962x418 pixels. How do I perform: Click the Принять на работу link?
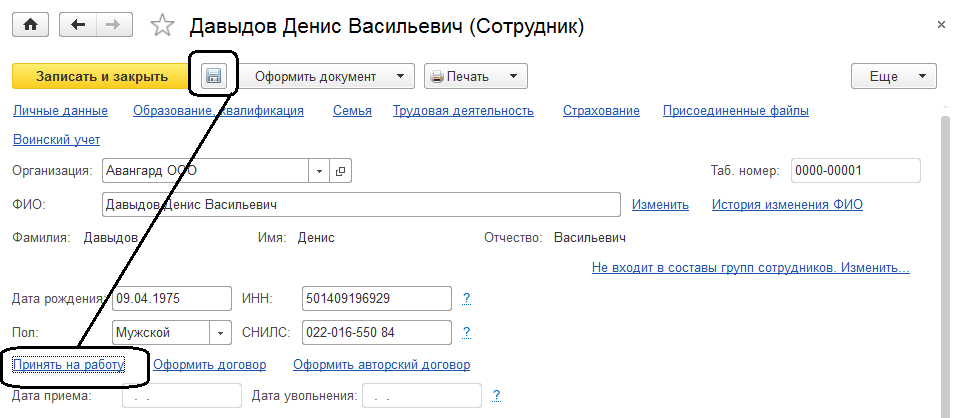[68, 365]
